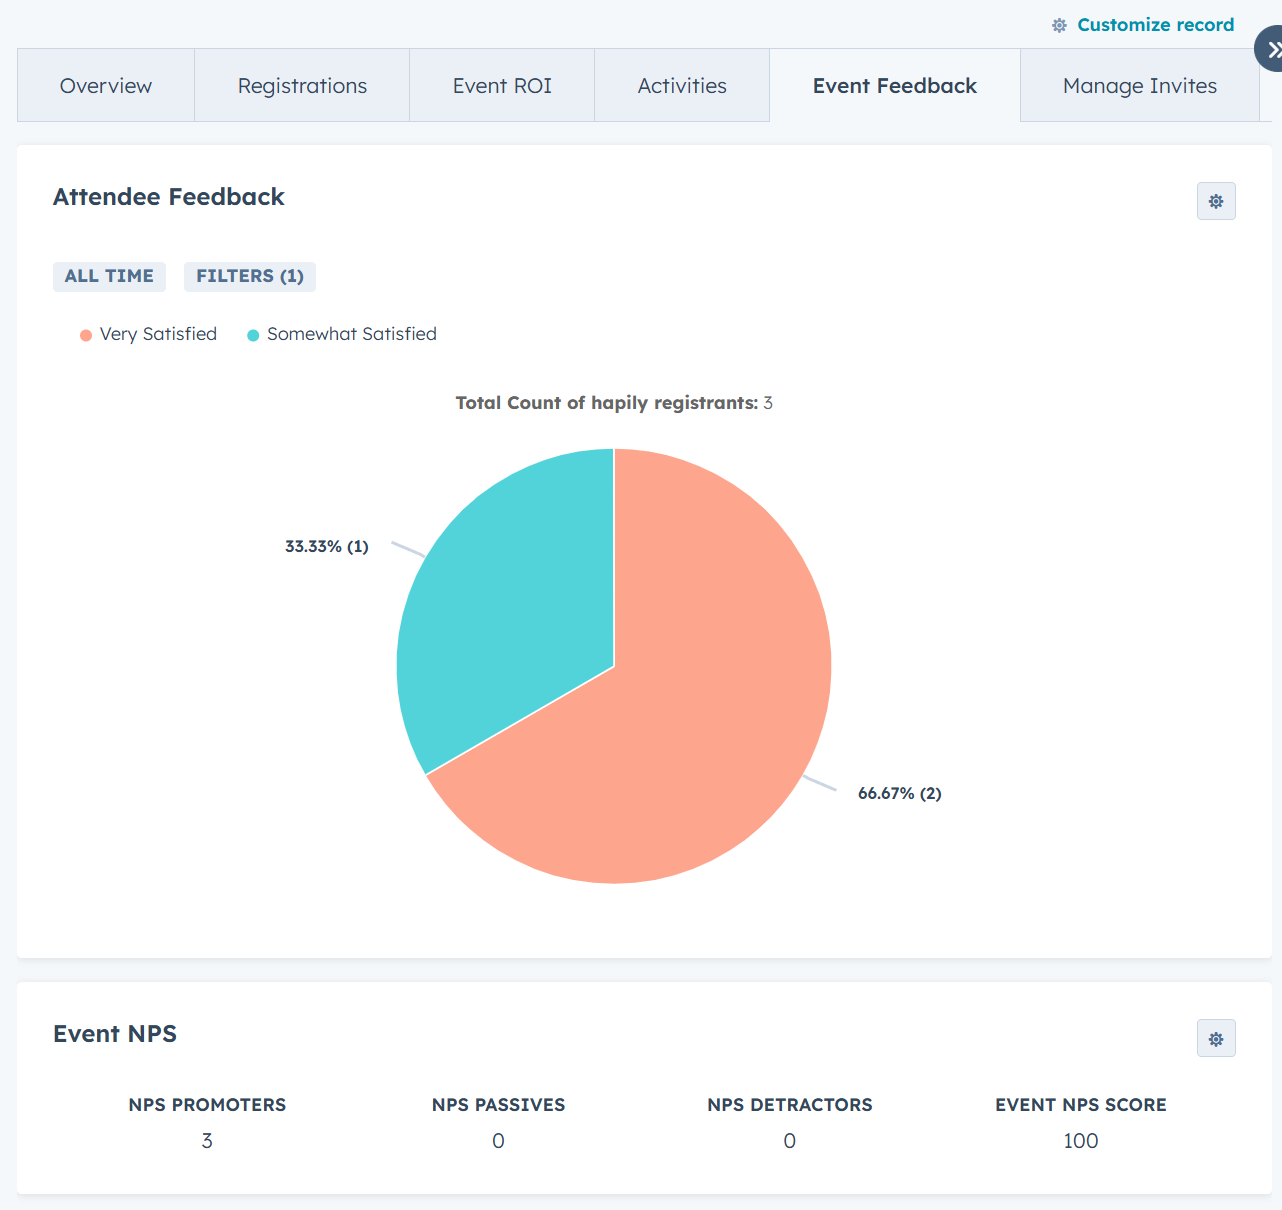Open the Attendee Feedback card settings gear
Viewport: 1282px width, 1210px height.
pos(1216,201)
